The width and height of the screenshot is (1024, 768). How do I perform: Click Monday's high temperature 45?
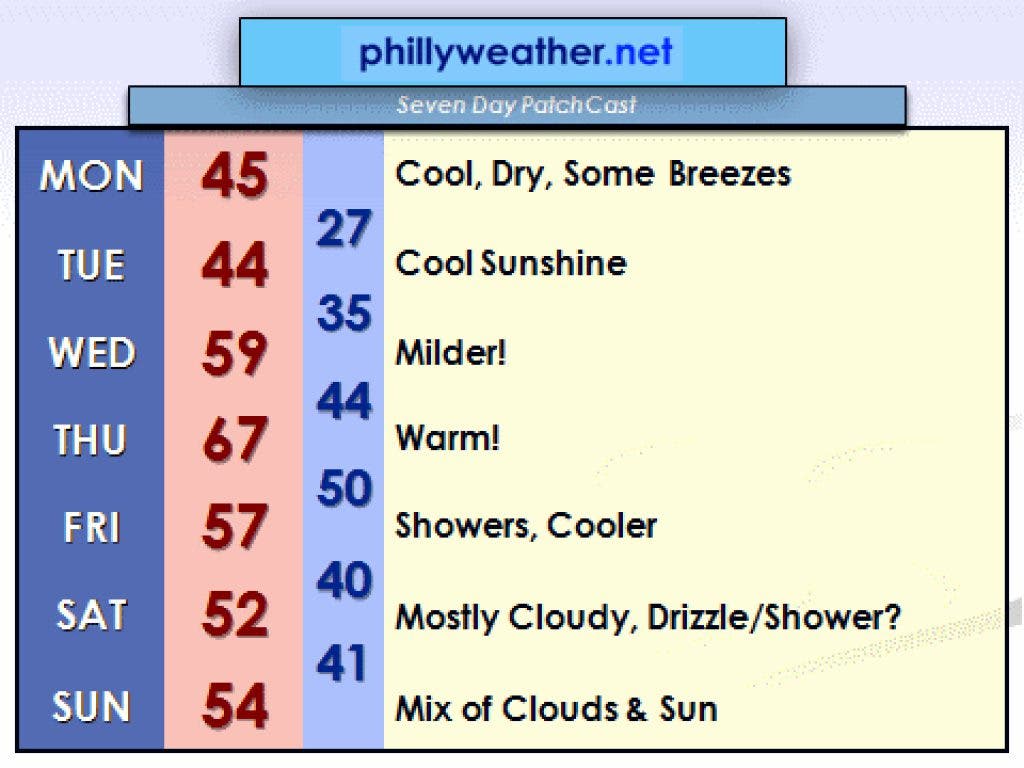[x=235, y=177]
